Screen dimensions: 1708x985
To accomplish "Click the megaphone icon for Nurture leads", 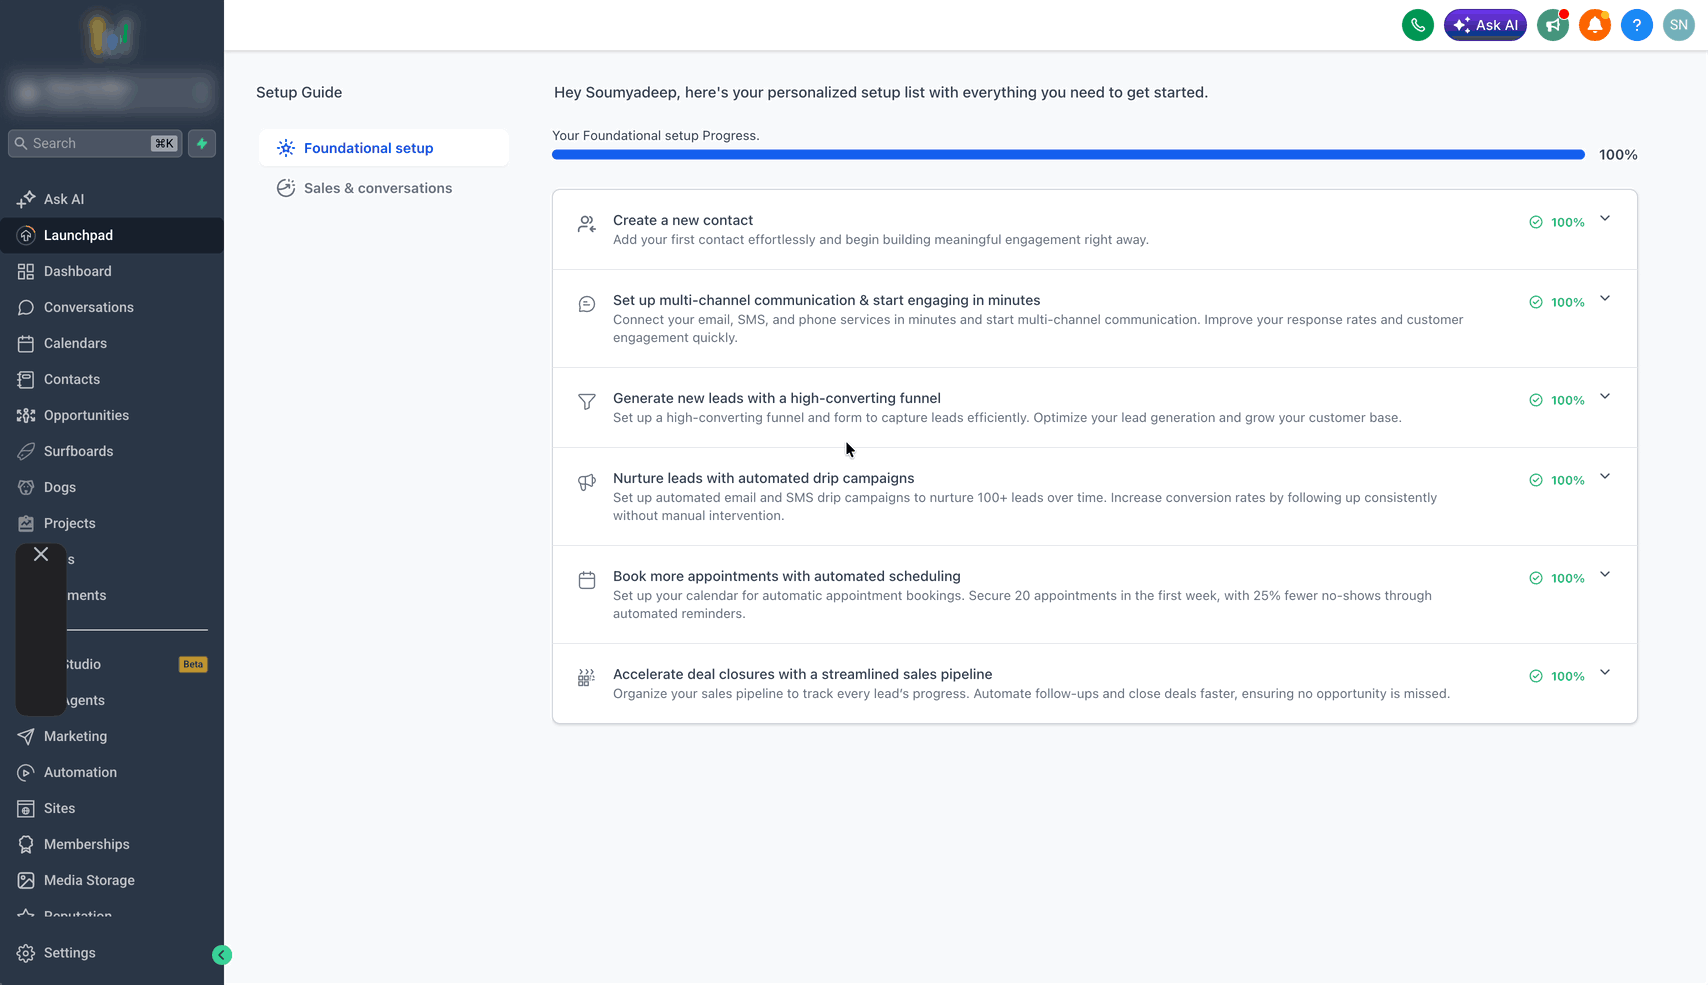I will click(587, 482).
